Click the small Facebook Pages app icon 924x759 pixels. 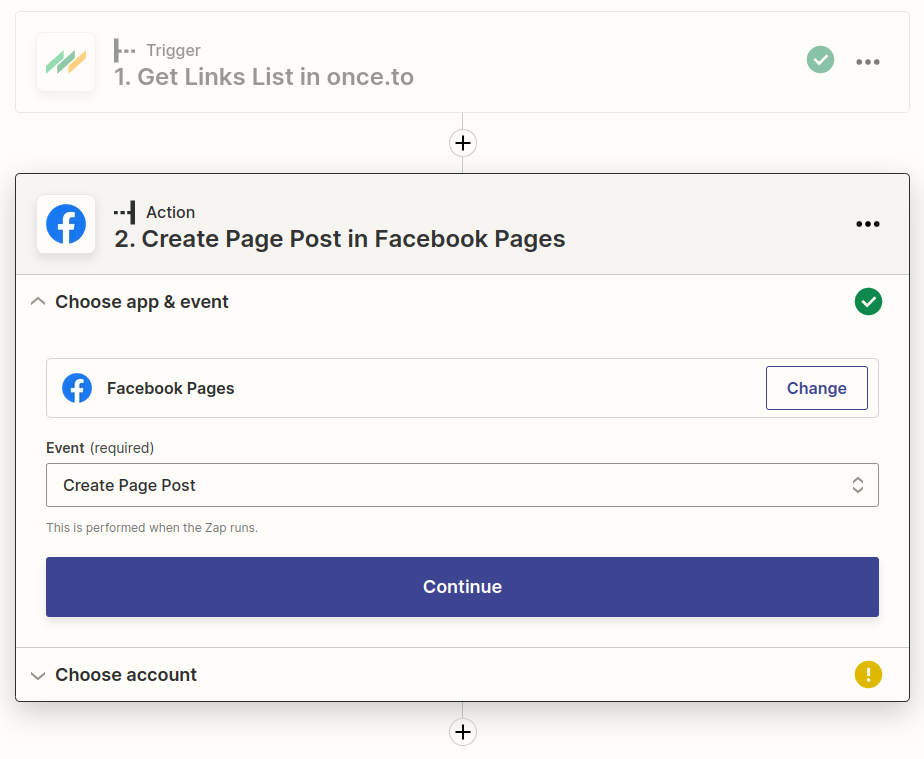click(x=77, y=388)
